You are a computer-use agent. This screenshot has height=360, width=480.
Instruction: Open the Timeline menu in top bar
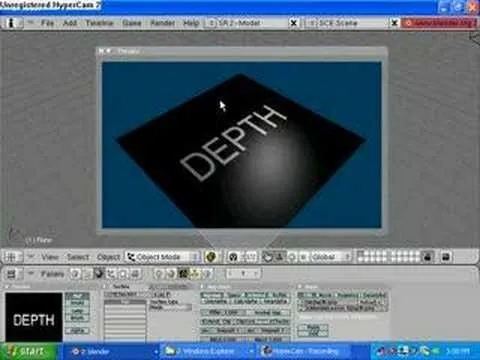point(99,23)
